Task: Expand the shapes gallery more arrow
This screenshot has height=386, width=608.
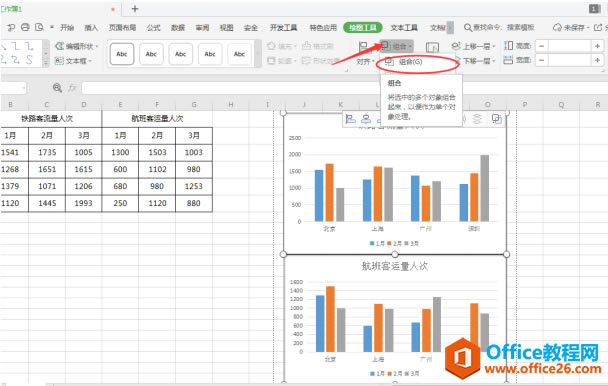Action: point(46,62)
